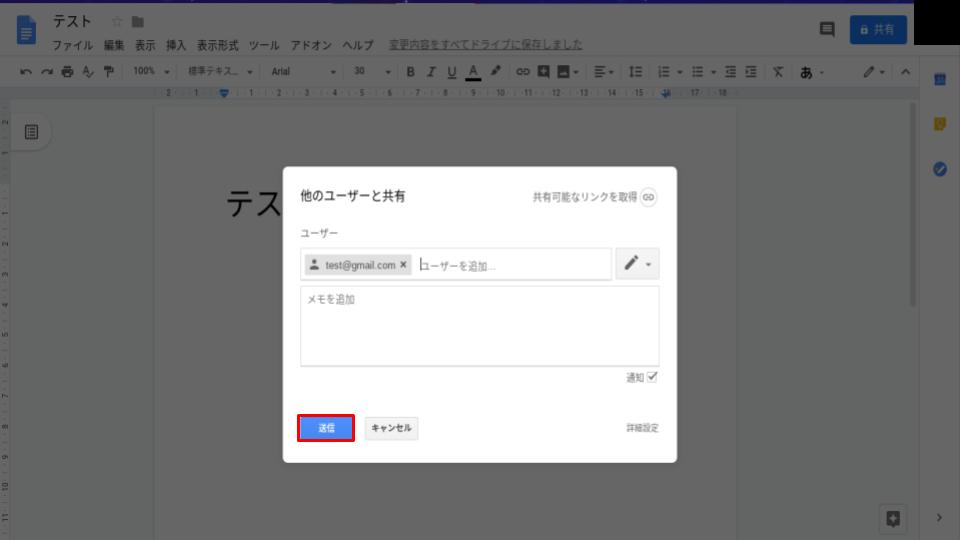
Task: Open the Tasks side panel icon
Action: 940,169
